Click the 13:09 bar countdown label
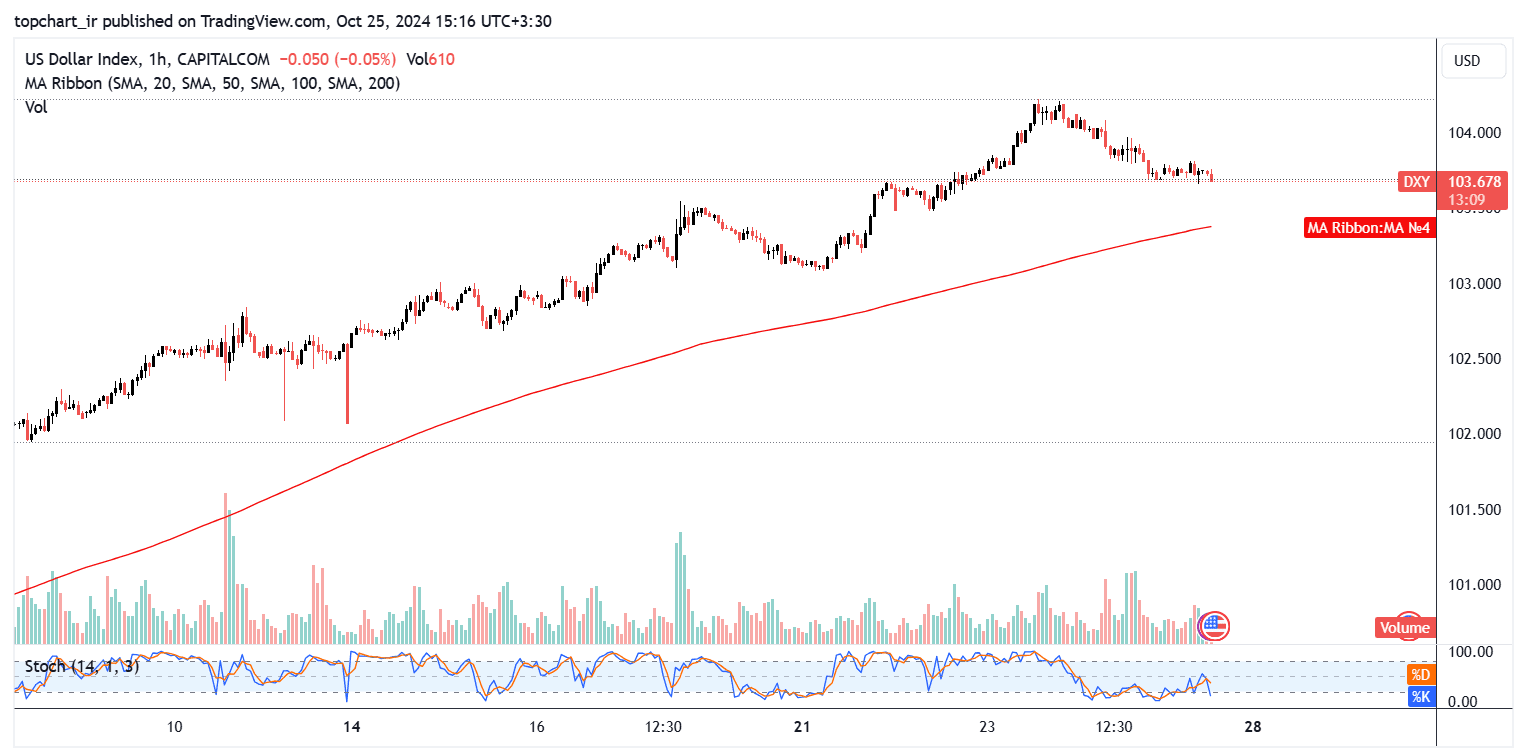 (1466, 199)
